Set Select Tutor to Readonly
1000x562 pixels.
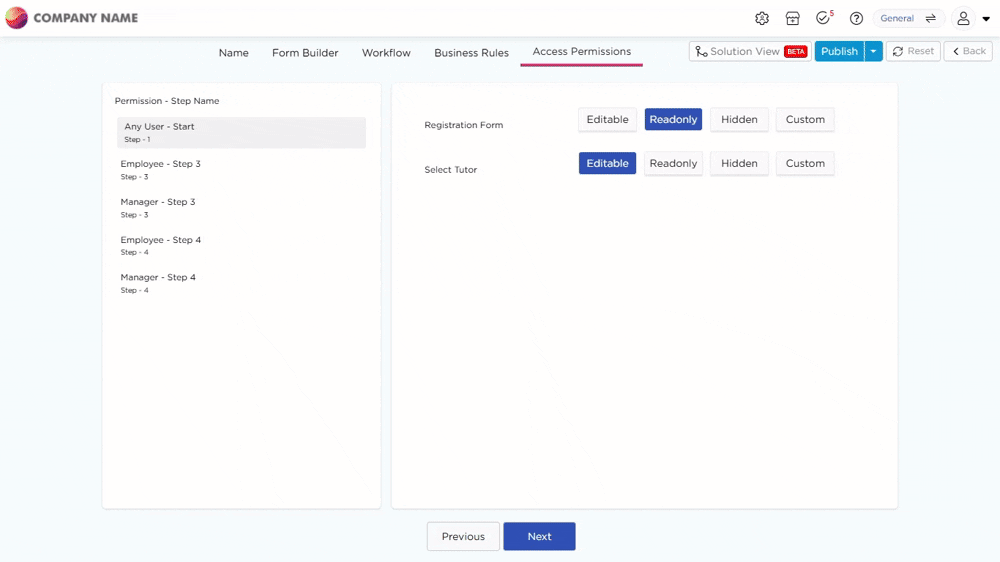(673, 164)
